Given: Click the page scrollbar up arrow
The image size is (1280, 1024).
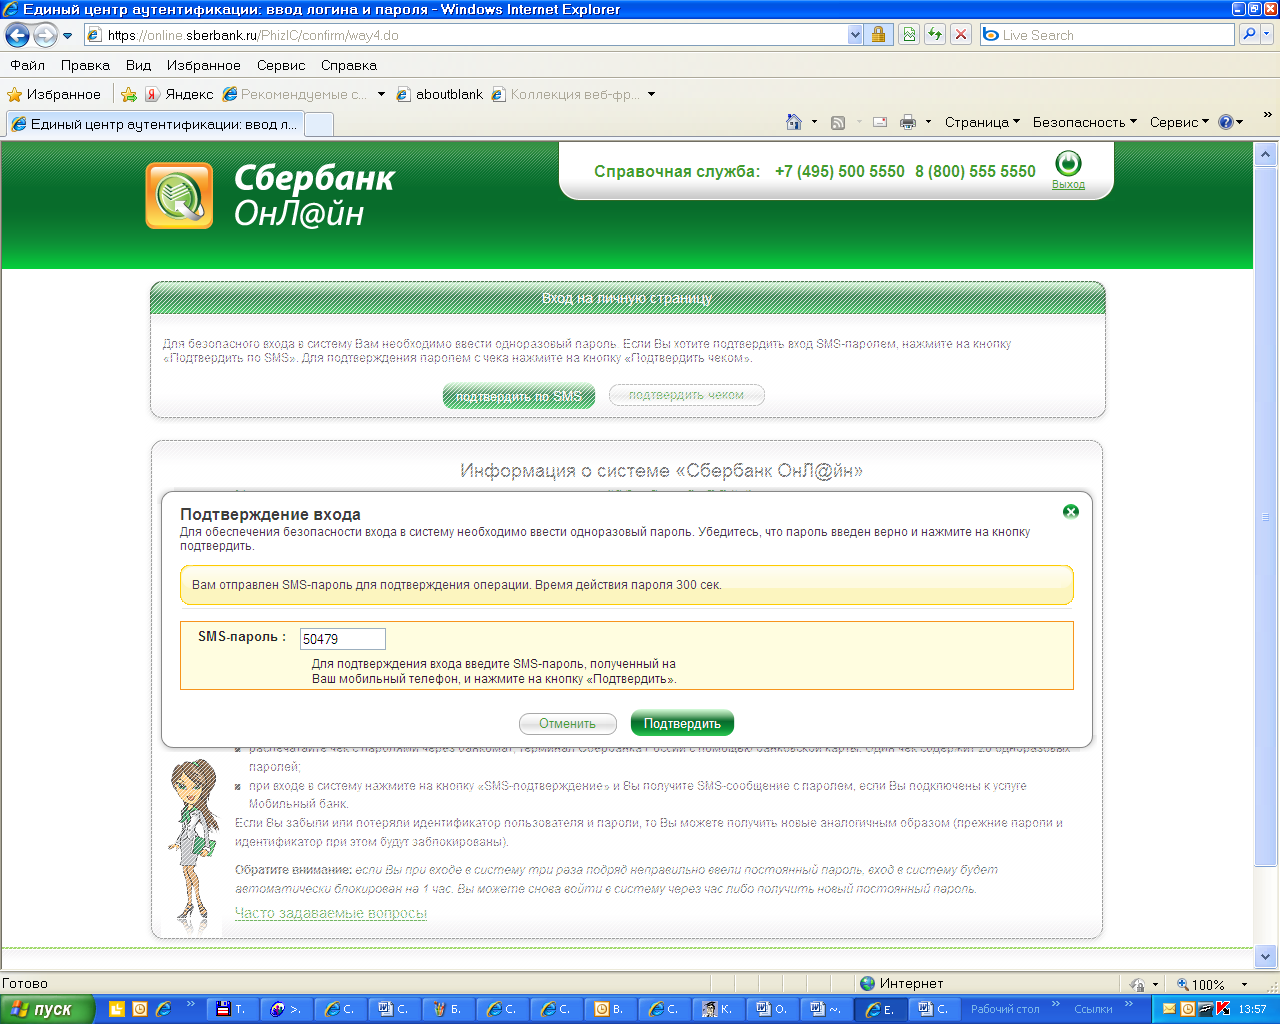Looking at the screenshot, I should [x=1265, y=155].
